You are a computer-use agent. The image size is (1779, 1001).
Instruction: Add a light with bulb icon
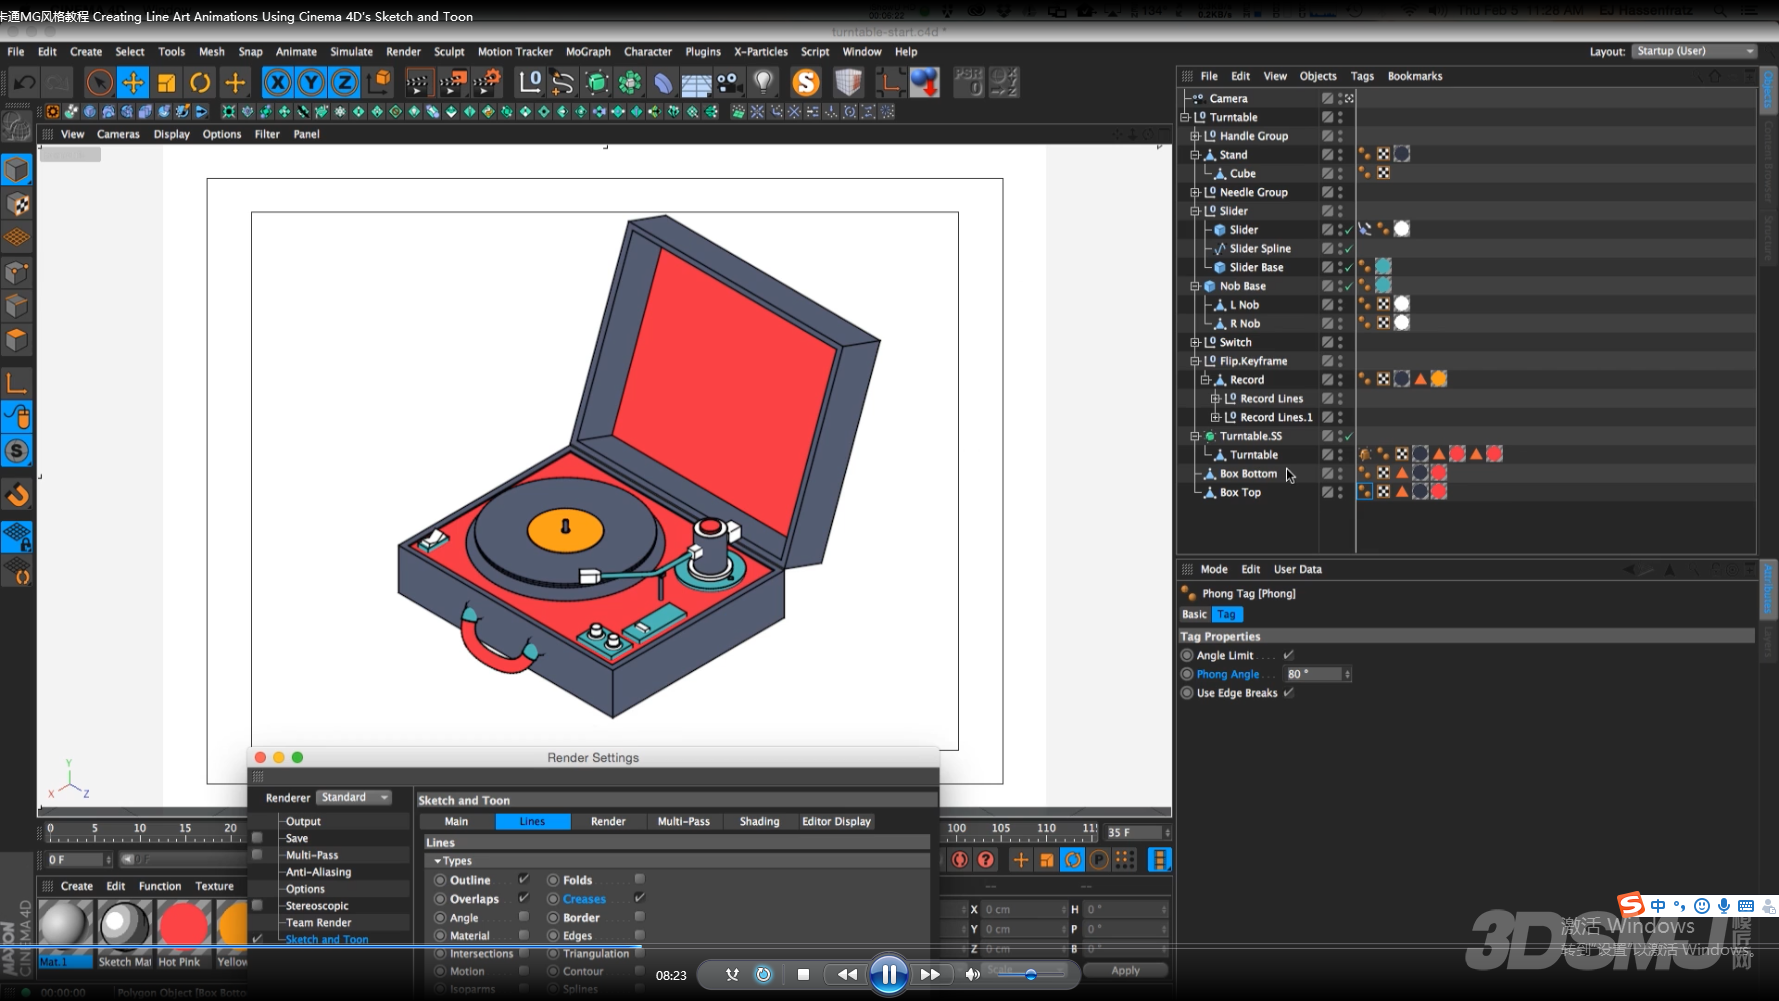tap(764, 82)
